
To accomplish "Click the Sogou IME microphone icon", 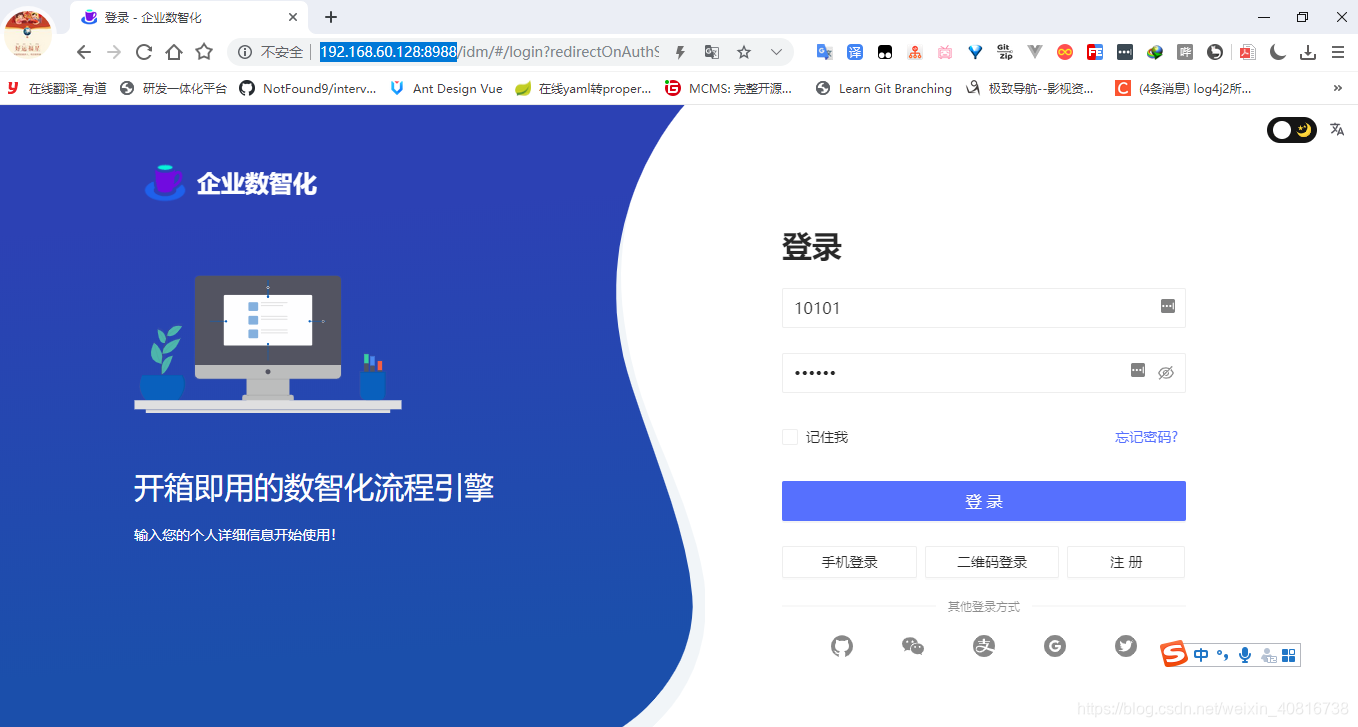I will tap(1244, 654).
